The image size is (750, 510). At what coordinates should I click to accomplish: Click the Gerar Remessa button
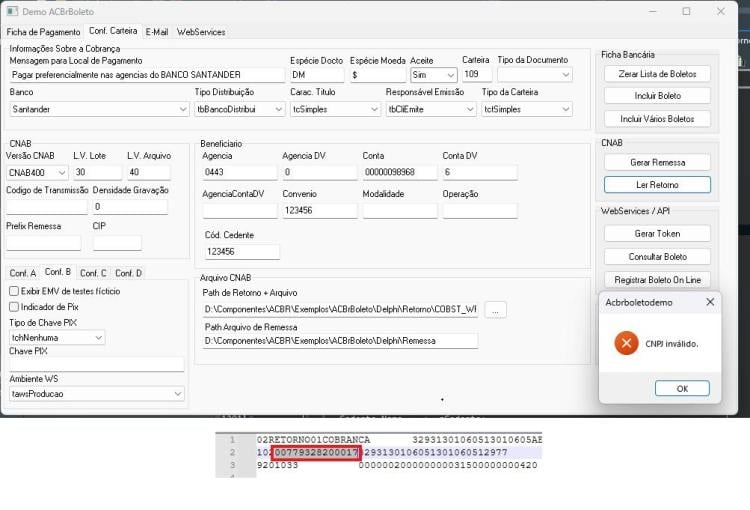(x=657, y=163)
